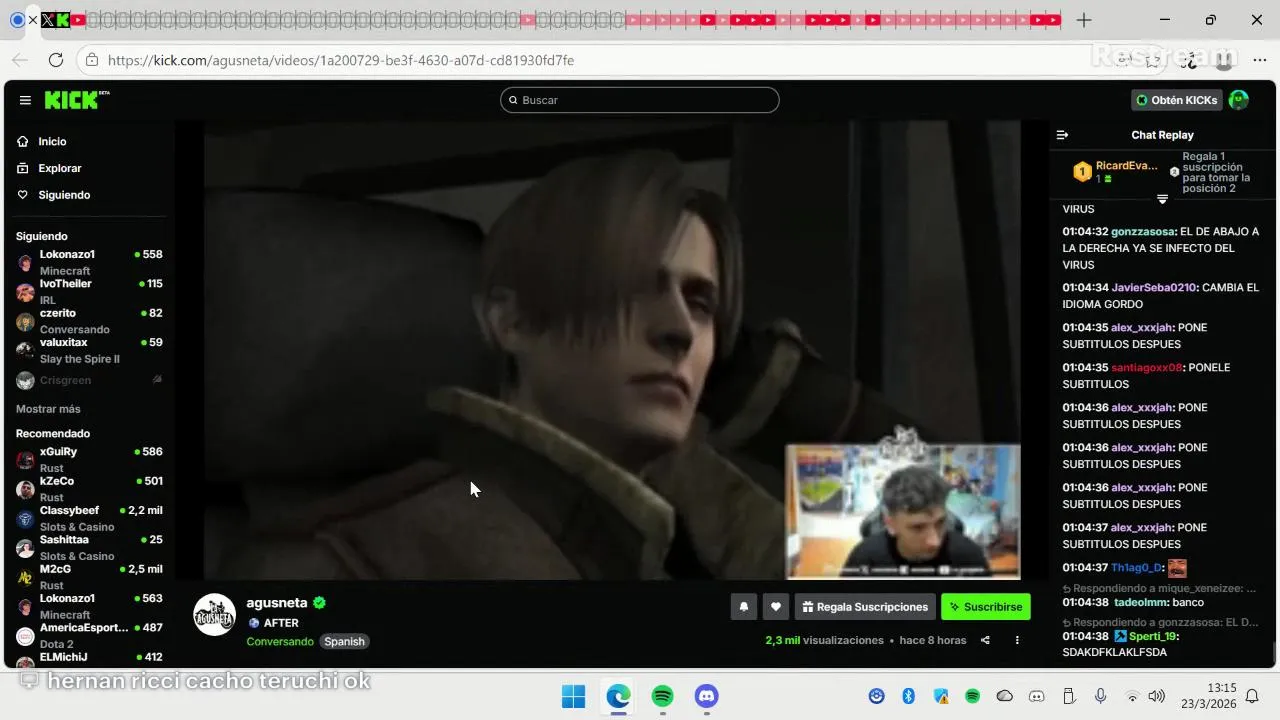Open Classybeef recommended channel
Image resolution: width=1280 pixels, height=720 pixels.
[89, 518]
